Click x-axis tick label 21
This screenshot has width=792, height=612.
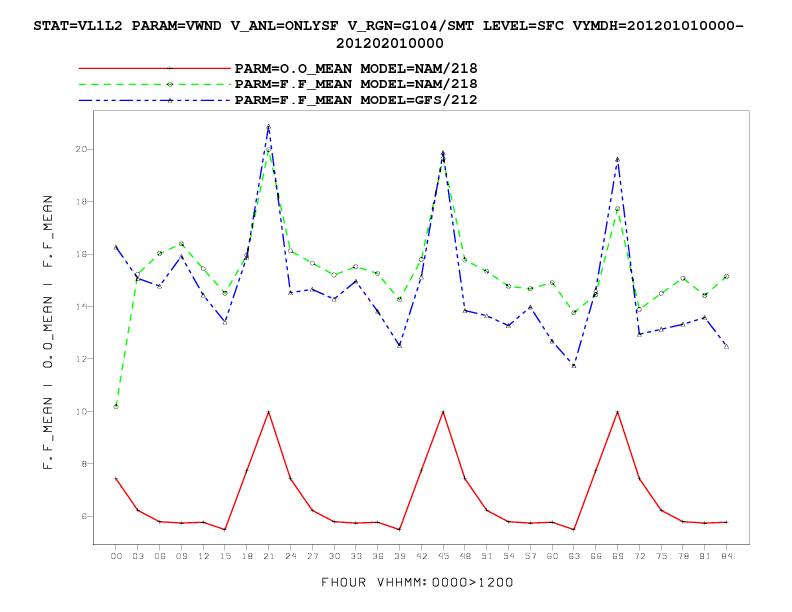coord(269,556)
